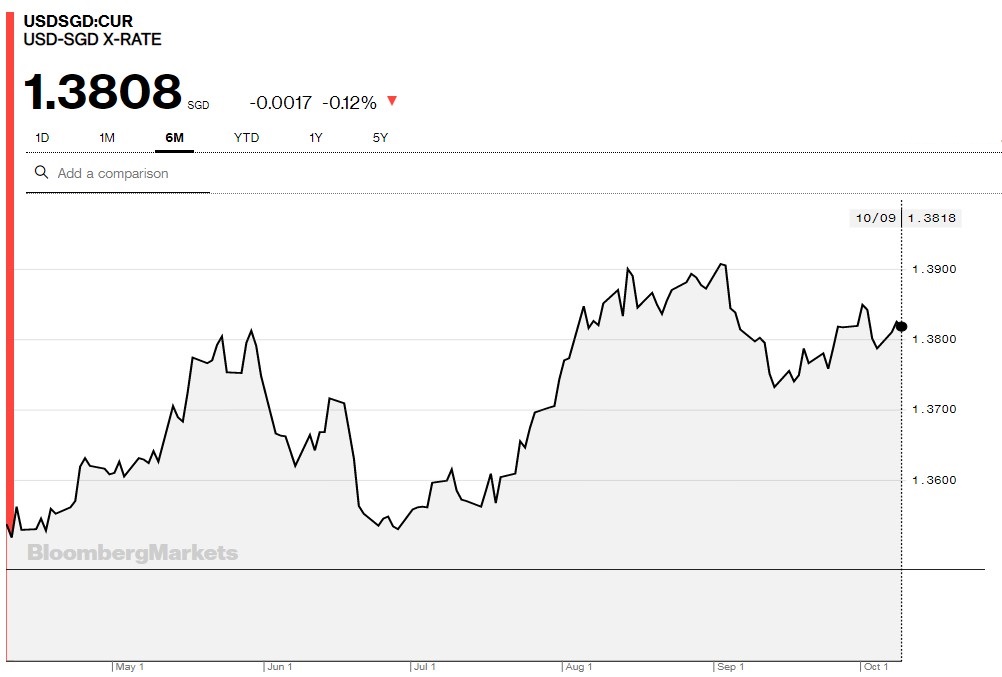This screenshot has height=677, width=1002.
Task: Click the 1.3900 y-axis label
Action: [x=934, y=269]
